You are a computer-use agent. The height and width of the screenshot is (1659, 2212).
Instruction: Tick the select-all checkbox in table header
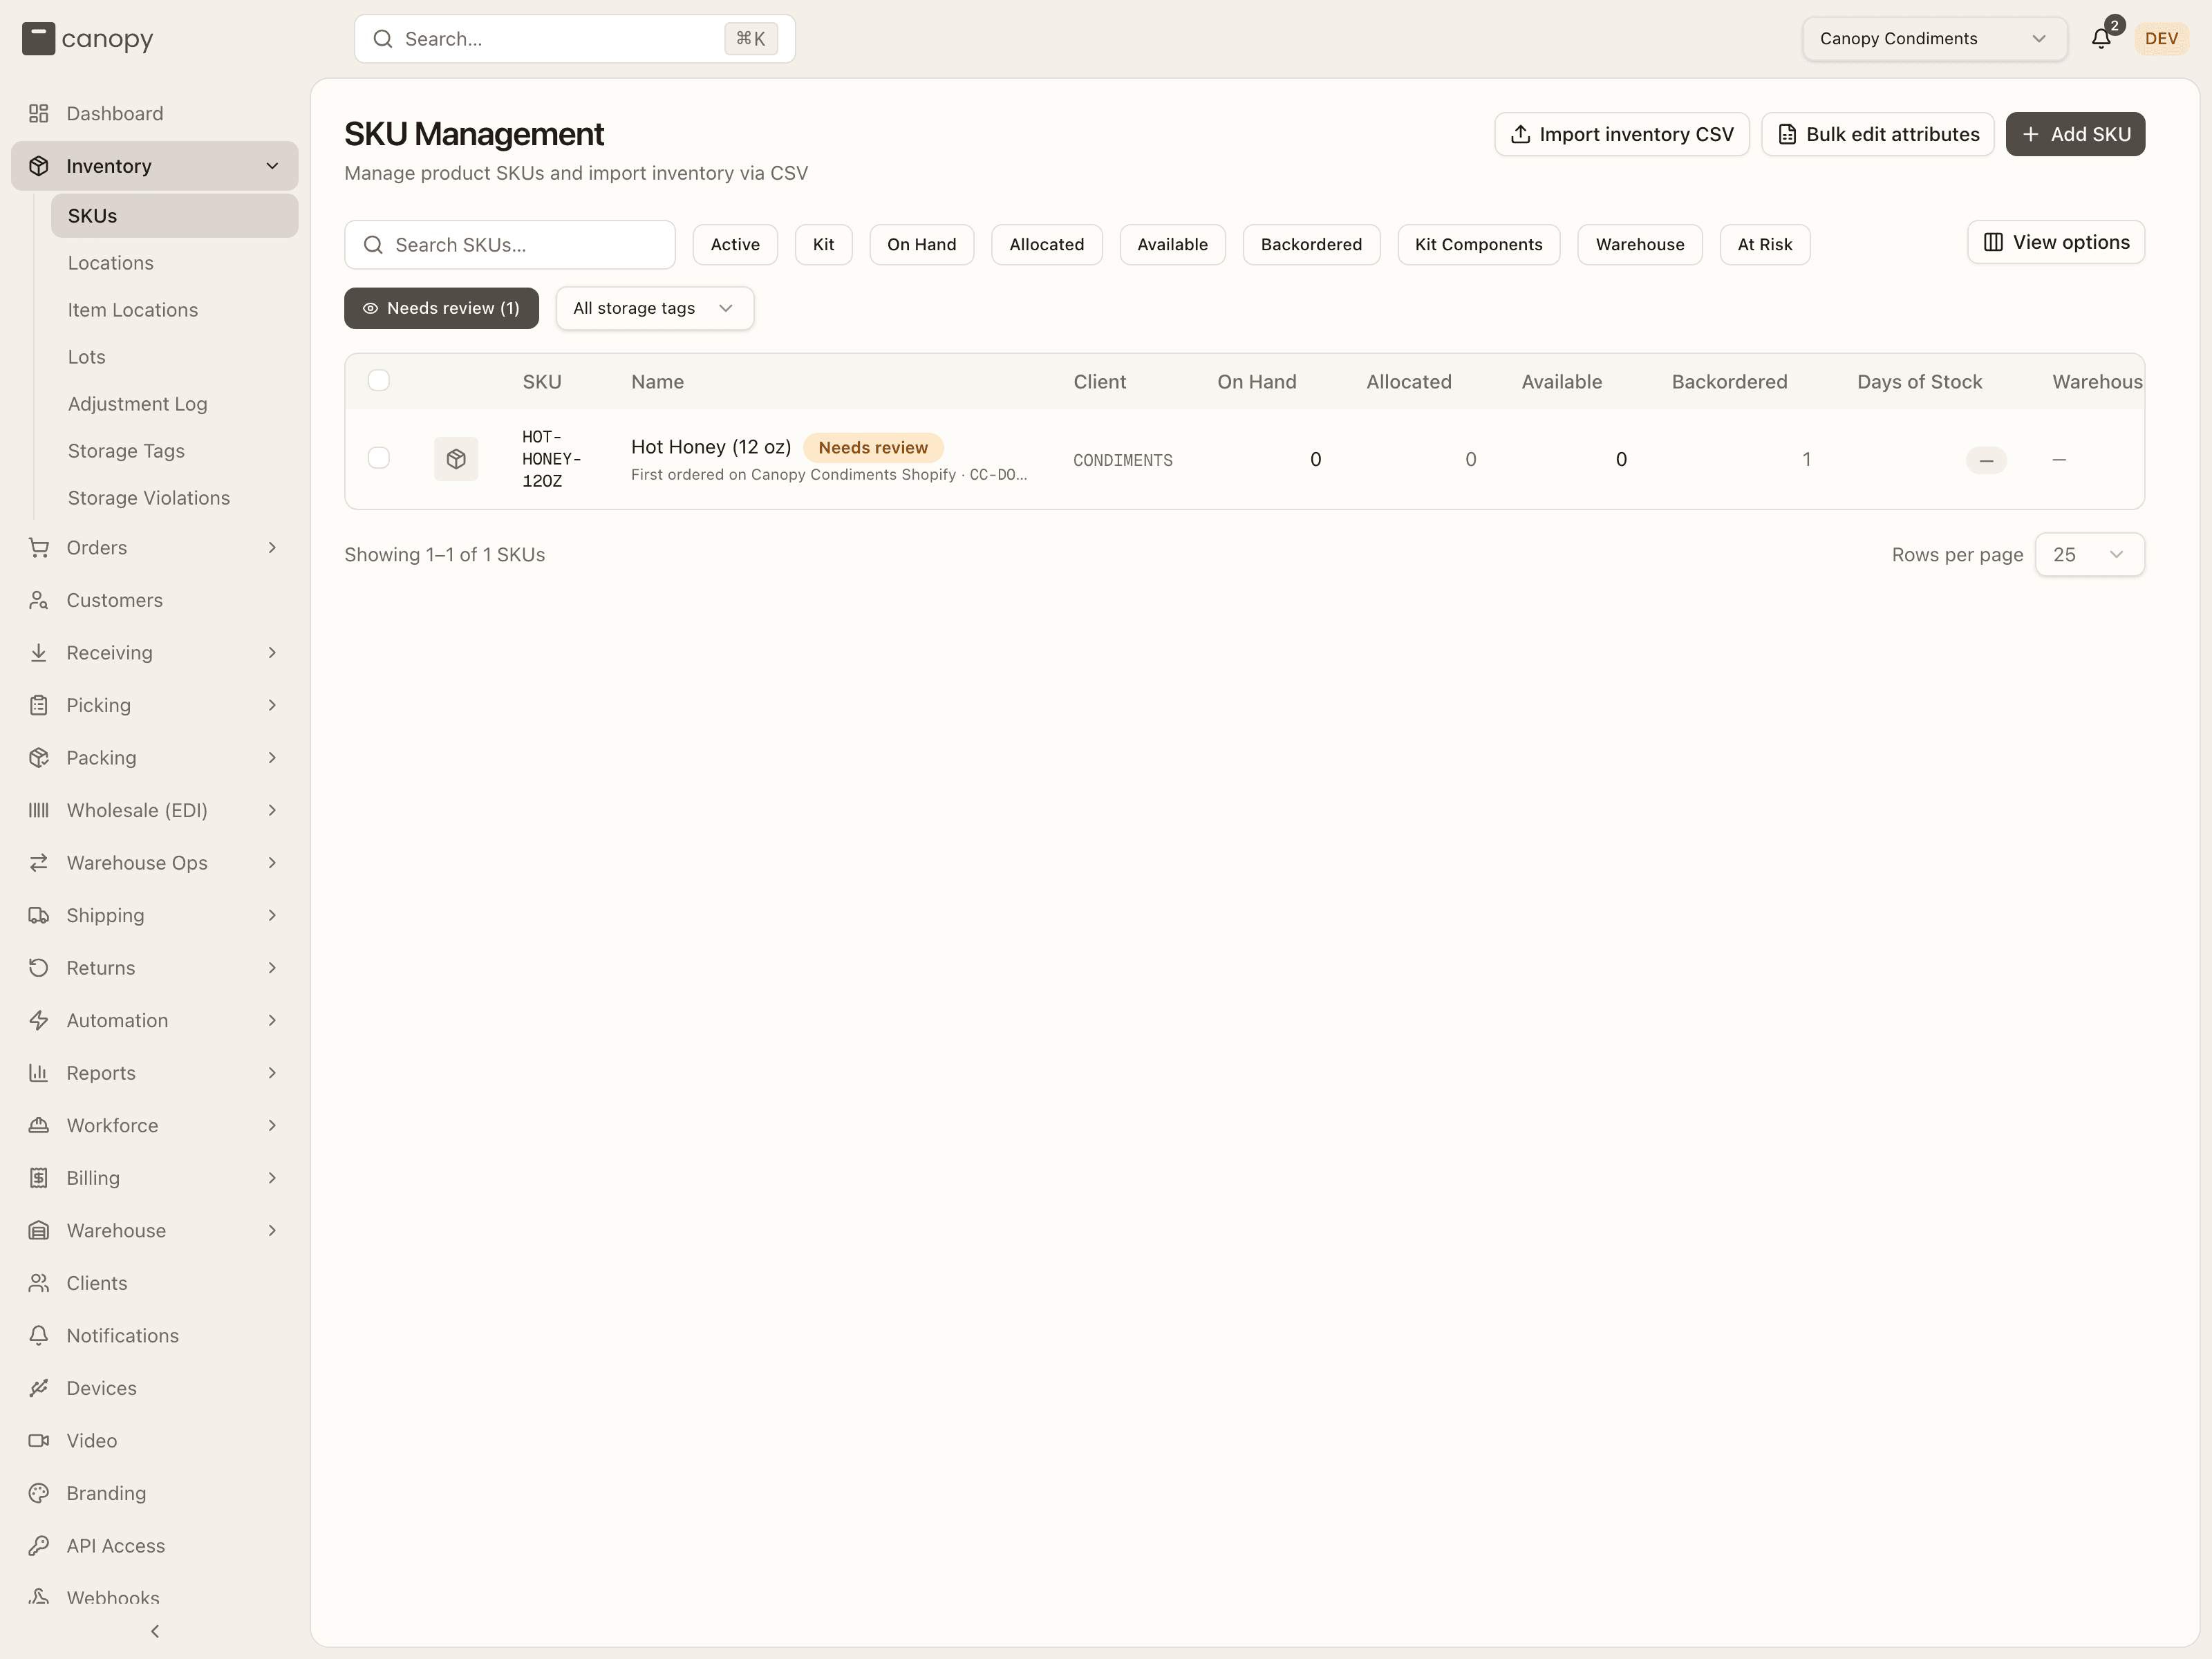pyautogui.click(x=379, y=380)
